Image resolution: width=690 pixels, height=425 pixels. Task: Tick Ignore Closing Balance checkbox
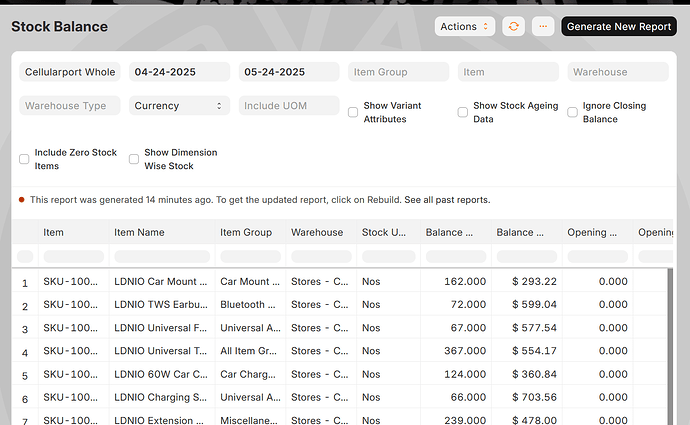572,112
